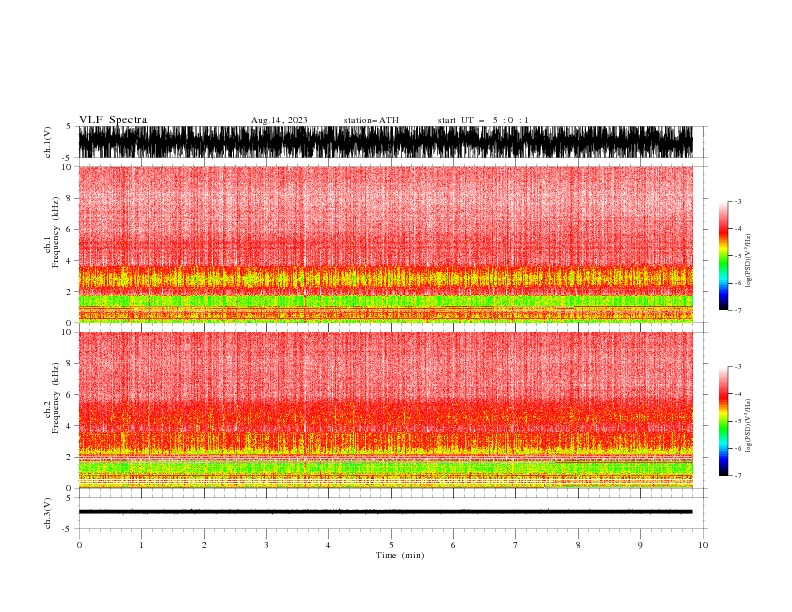Click the "-7" label on ch.1 color bar

coord(738,310)
